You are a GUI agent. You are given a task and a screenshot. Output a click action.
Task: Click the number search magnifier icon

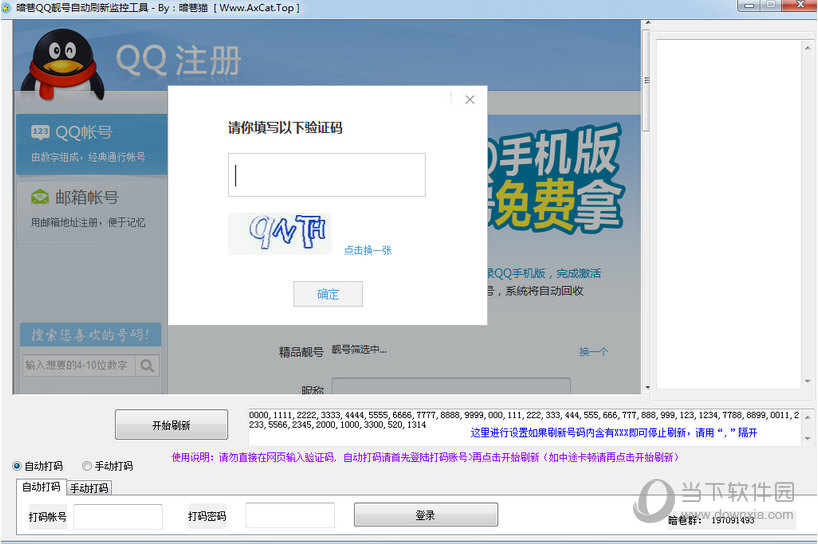coord(147,366)
